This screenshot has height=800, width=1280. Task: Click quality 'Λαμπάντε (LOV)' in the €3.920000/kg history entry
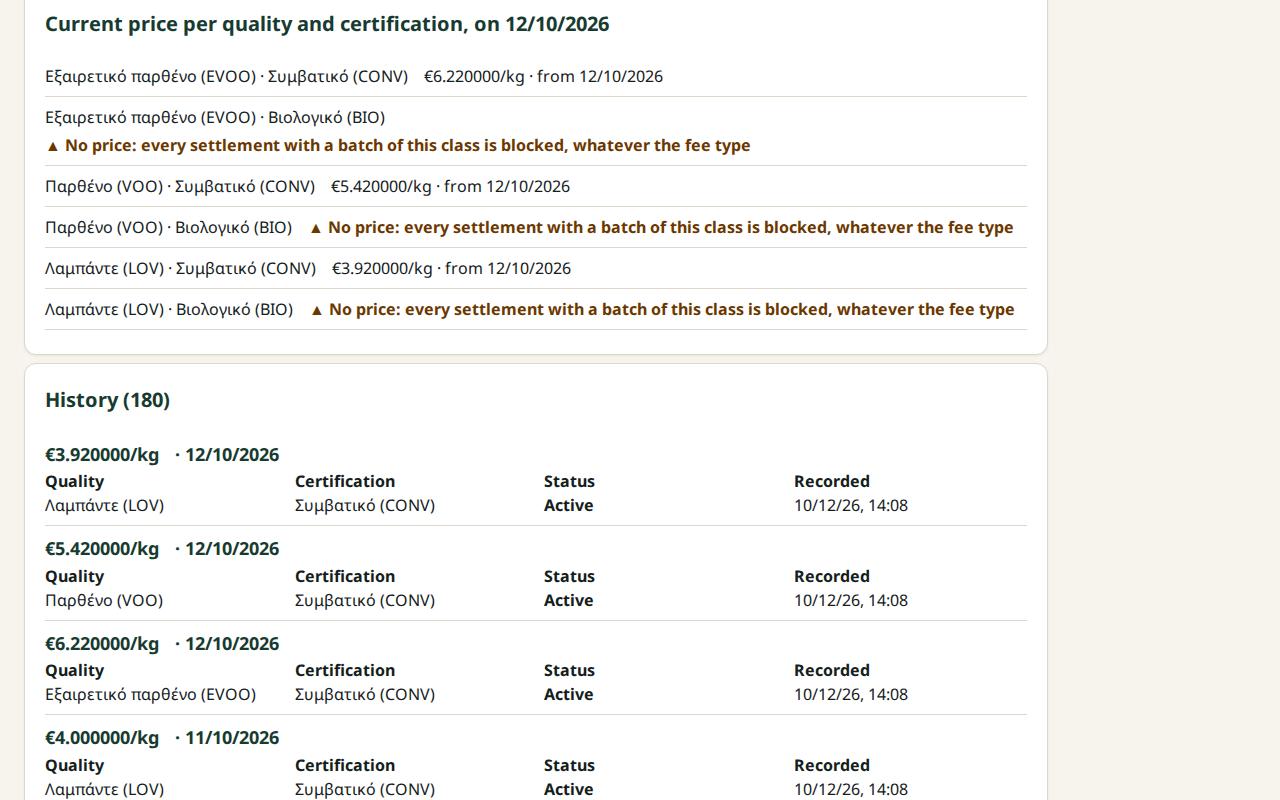pyautogui.click(x=104, y=506)
